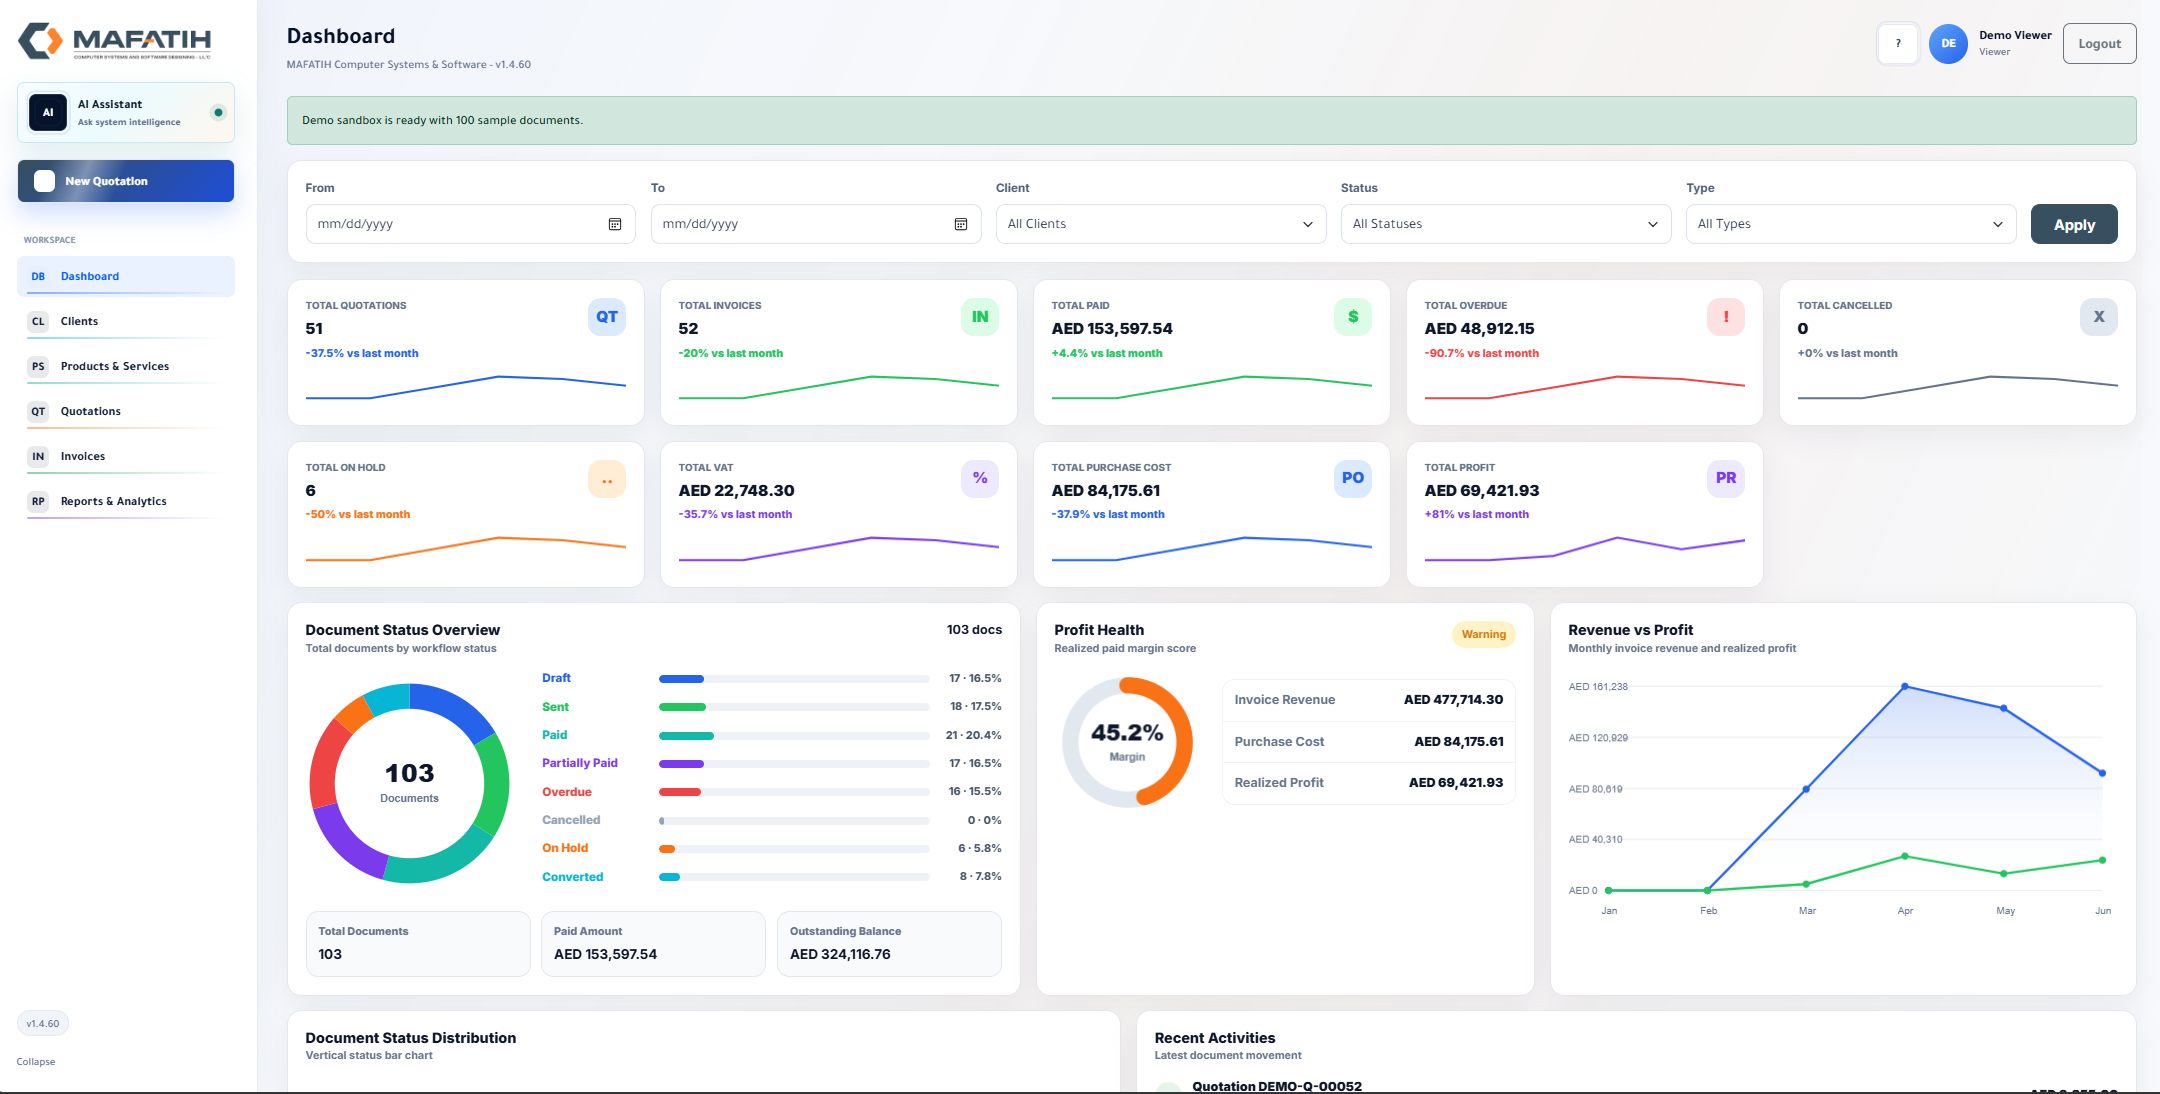Viewport: 2160px width, 1094px height.
Task: Click the On Hold status progress bar
Action: pyautogui.click(x=794, y=849)
